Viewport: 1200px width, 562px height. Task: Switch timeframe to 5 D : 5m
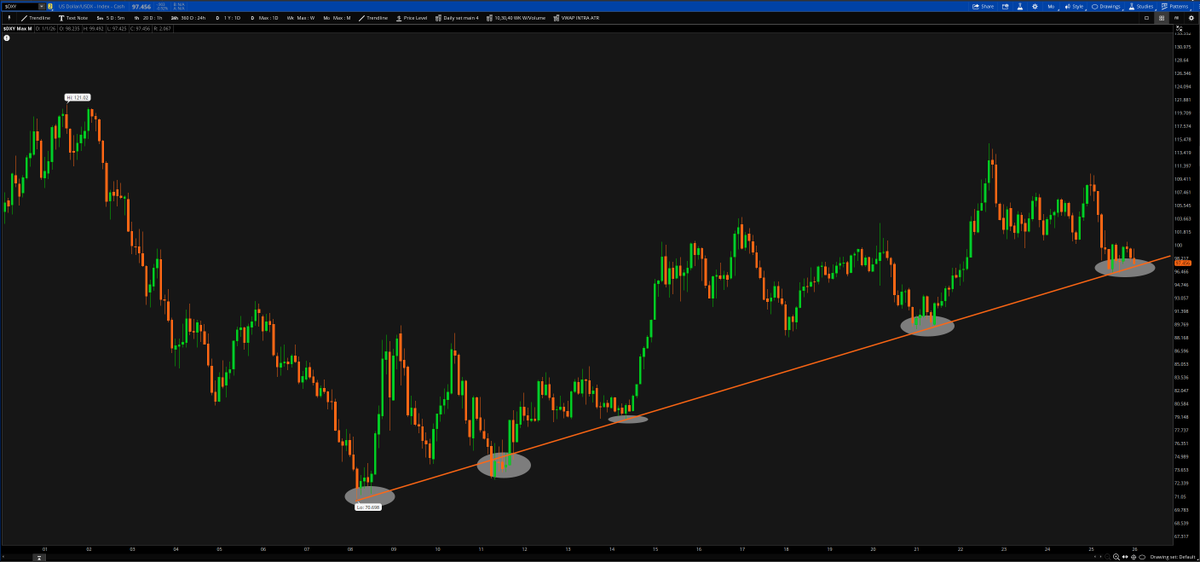(111, 18)
